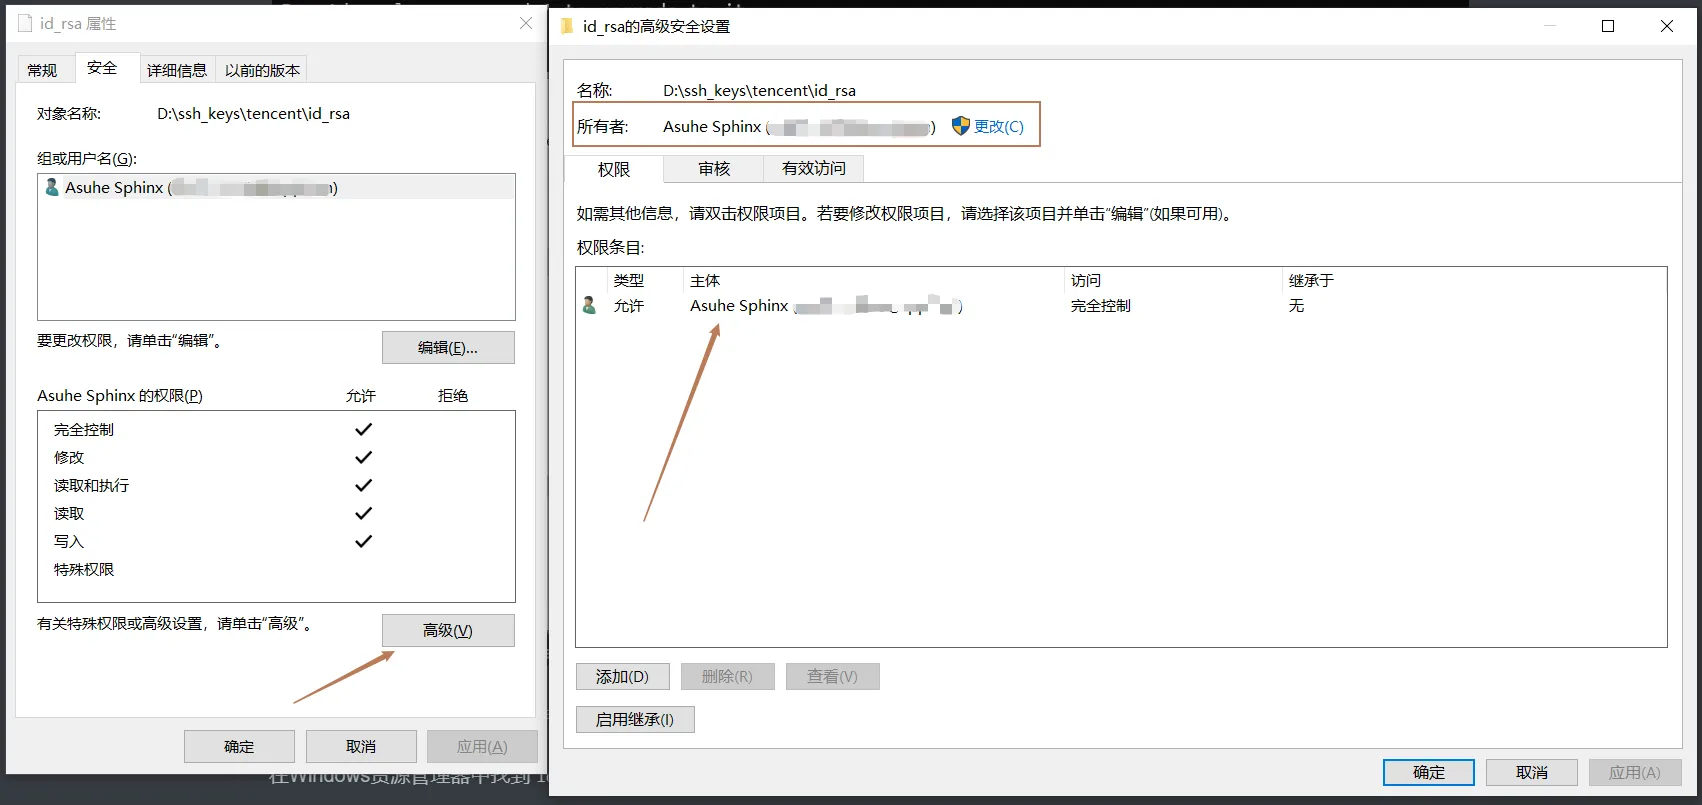Switch to the 审核 tab
Screen dimensions: 1702x805
[714, 169]
